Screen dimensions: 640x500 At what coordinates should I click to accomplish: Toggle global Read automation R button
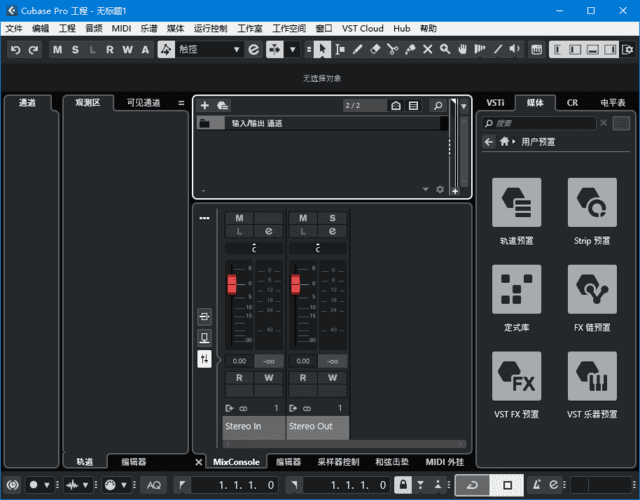(110, 50)
